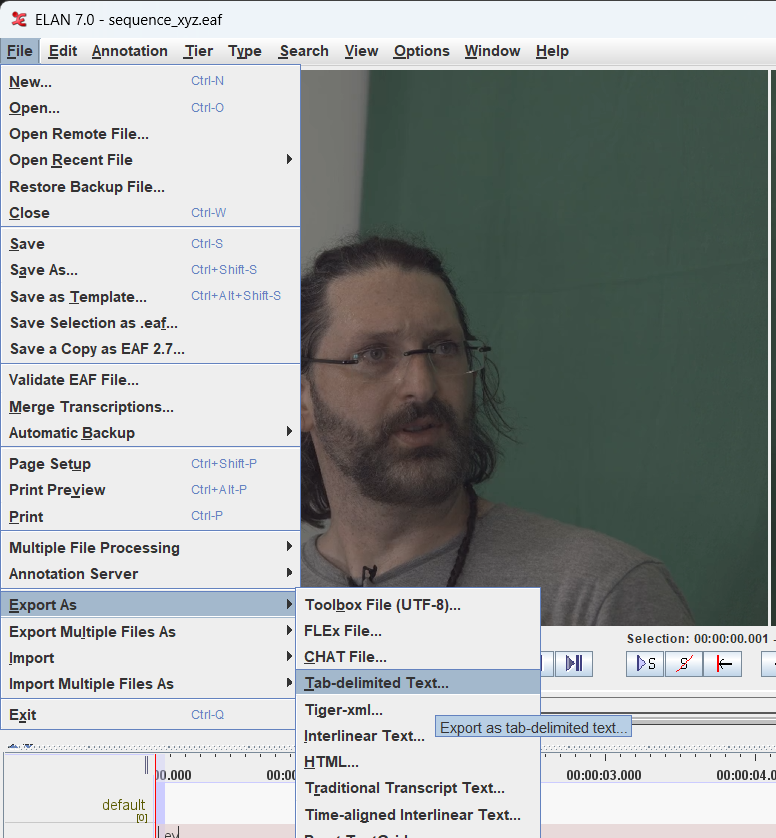Screen dimensions: 776x838
Task: Click the clear selection button
Action: pyautogui.click(x=684, y=664)
